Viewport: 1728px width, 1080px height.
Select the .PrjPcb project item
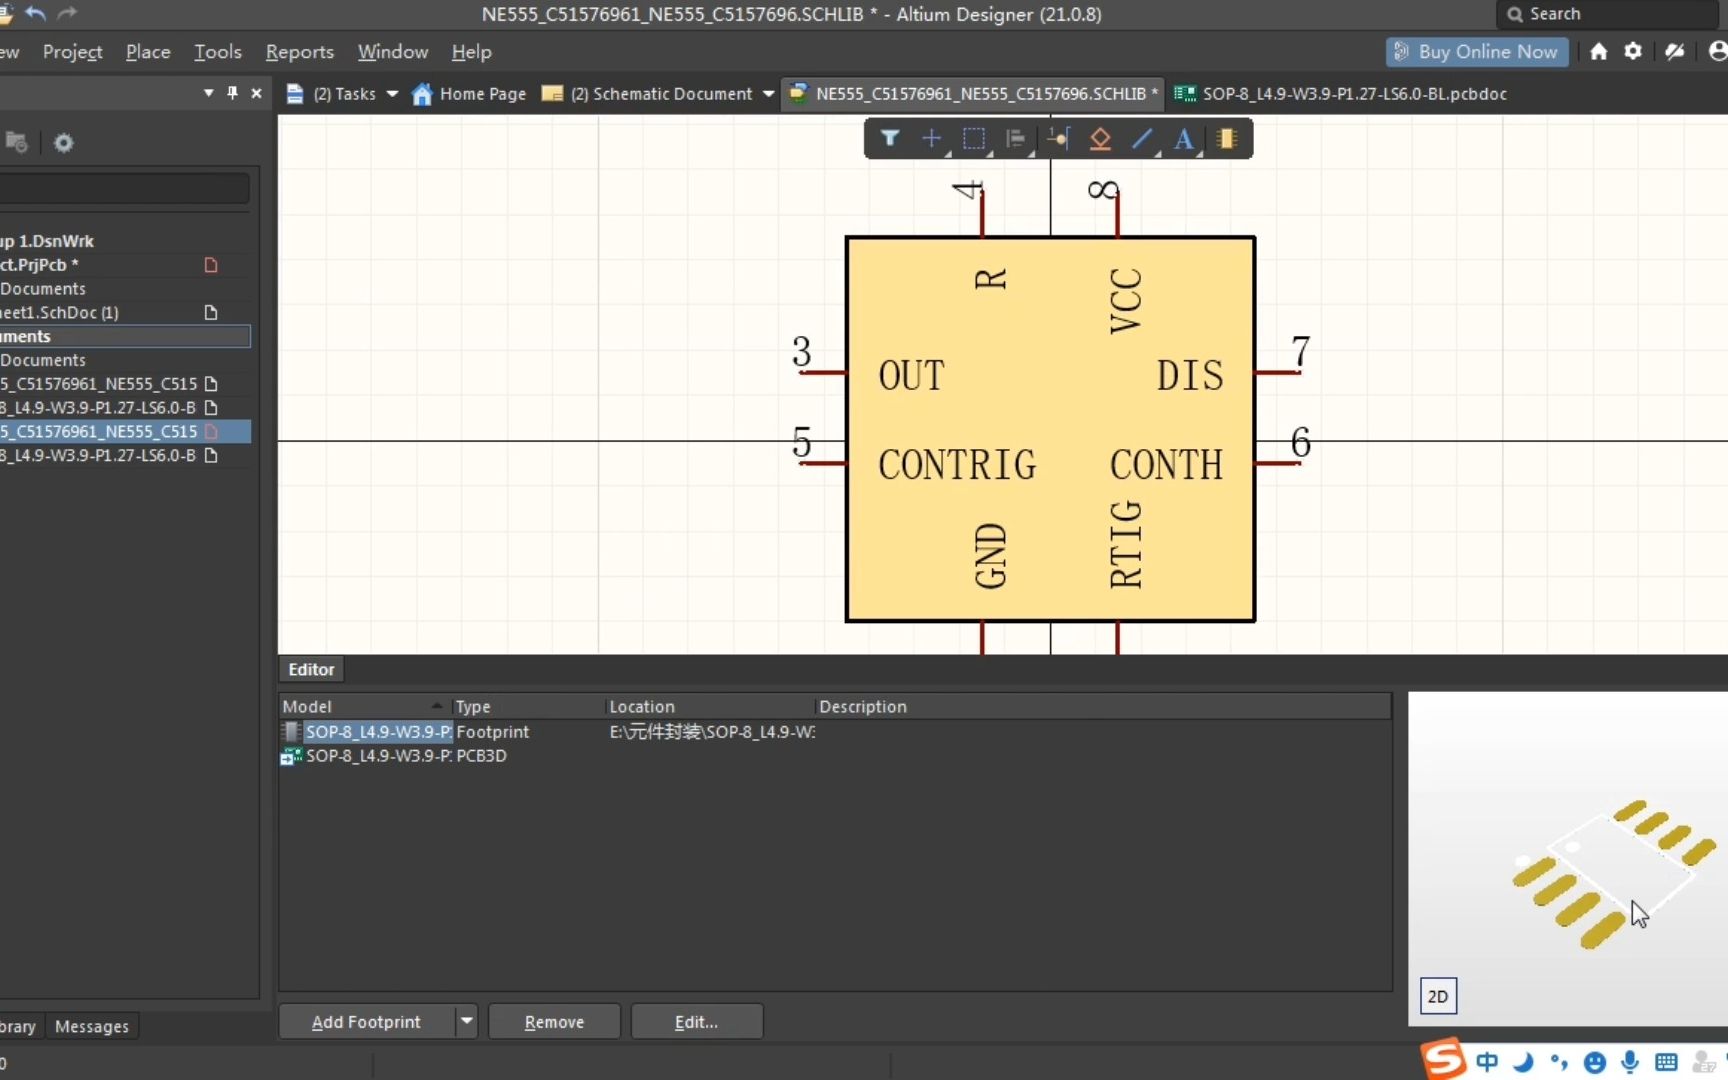[x=124, y=265]
